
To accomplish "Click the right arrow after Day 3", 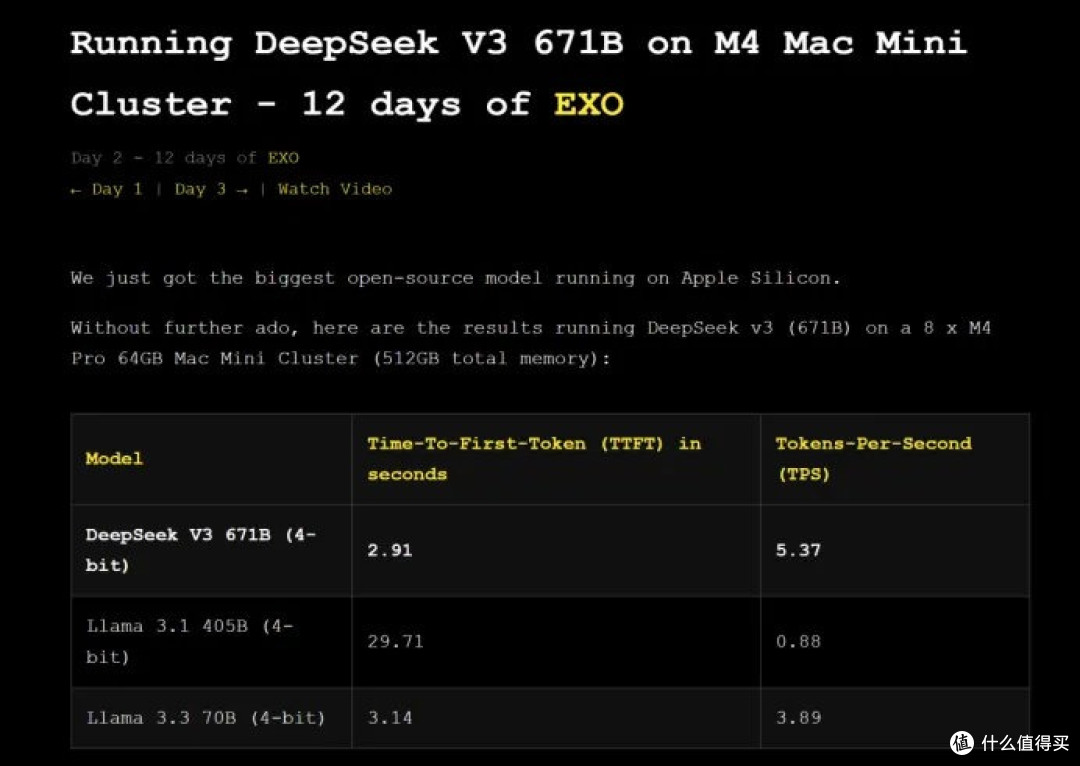I will (242, 190).
